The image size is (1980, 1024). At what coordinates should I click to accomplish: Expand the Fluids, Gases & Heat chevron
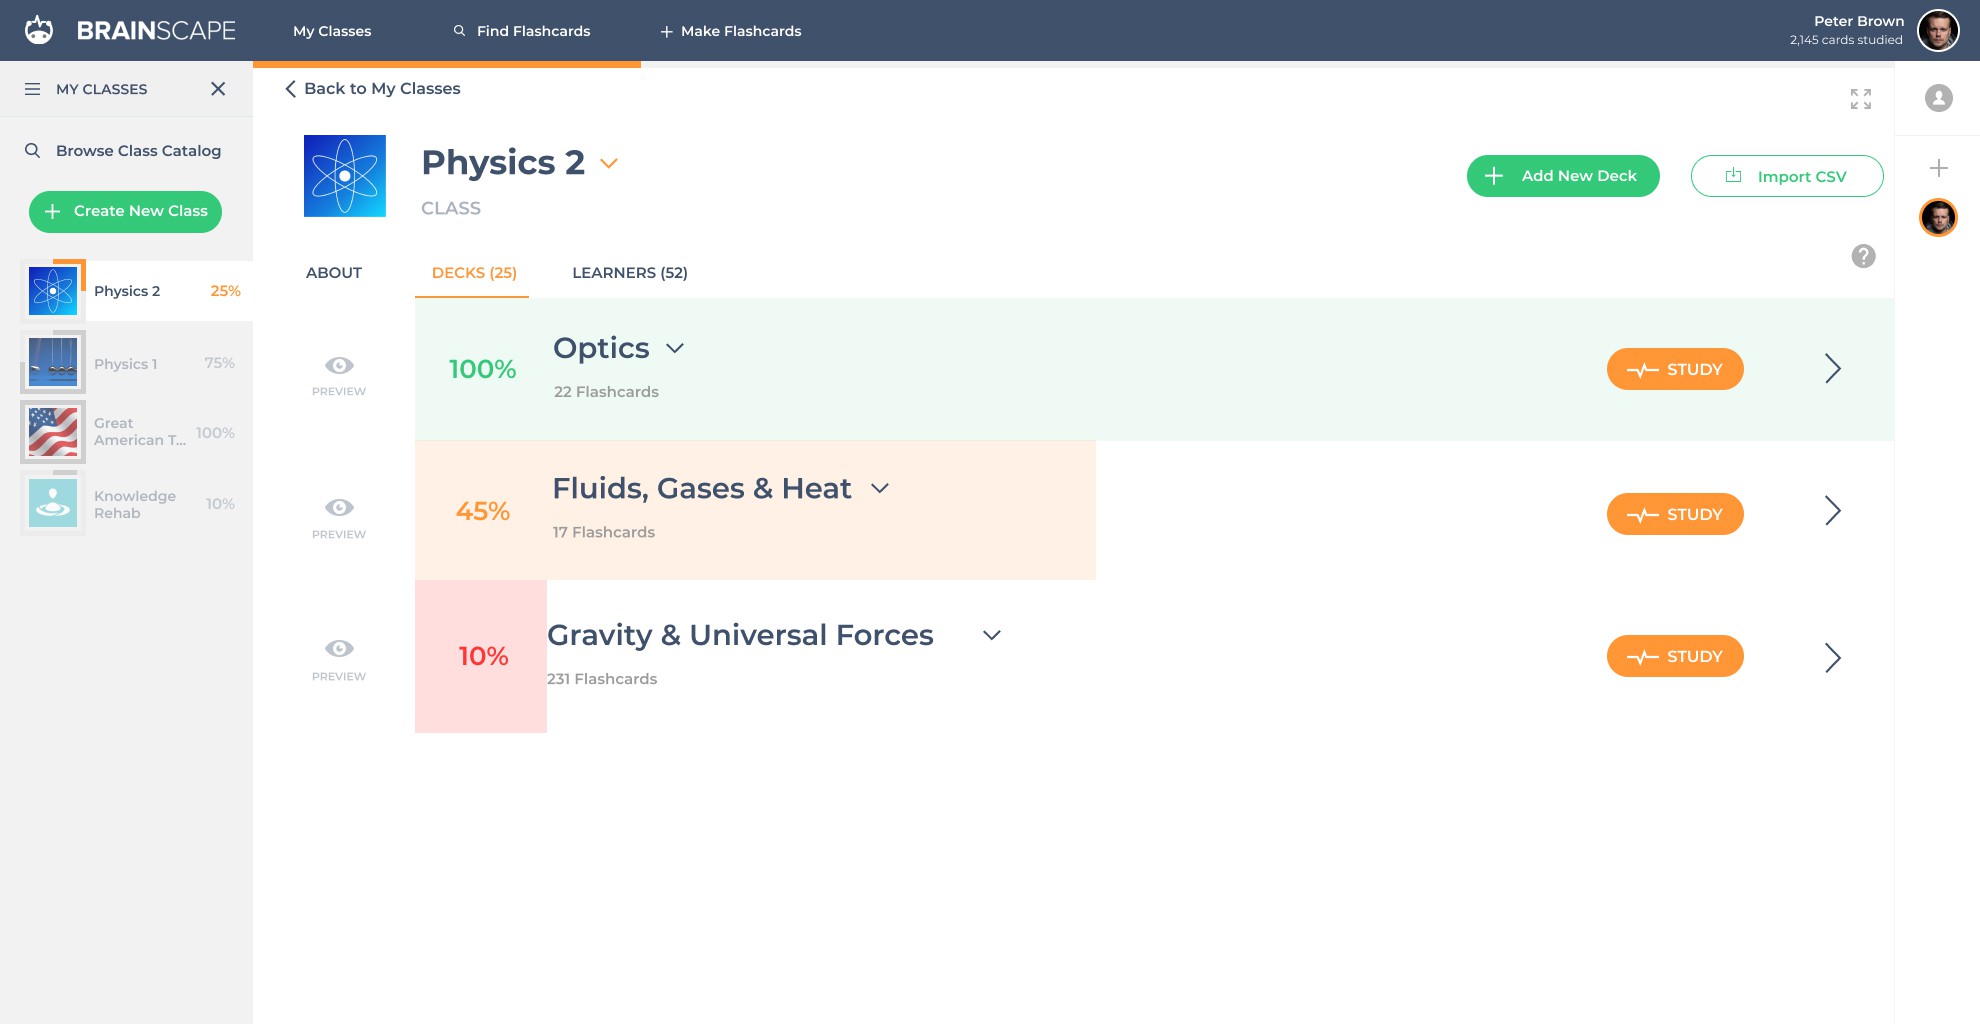pyautogui.click(x=880, y=489)
